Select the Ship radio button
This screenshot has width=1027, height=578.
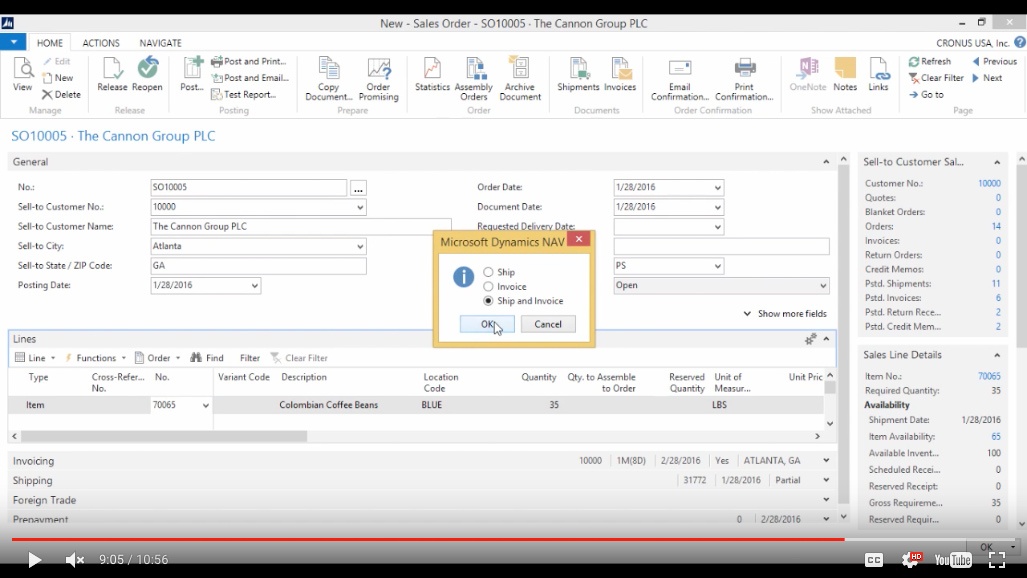point(488,272)
